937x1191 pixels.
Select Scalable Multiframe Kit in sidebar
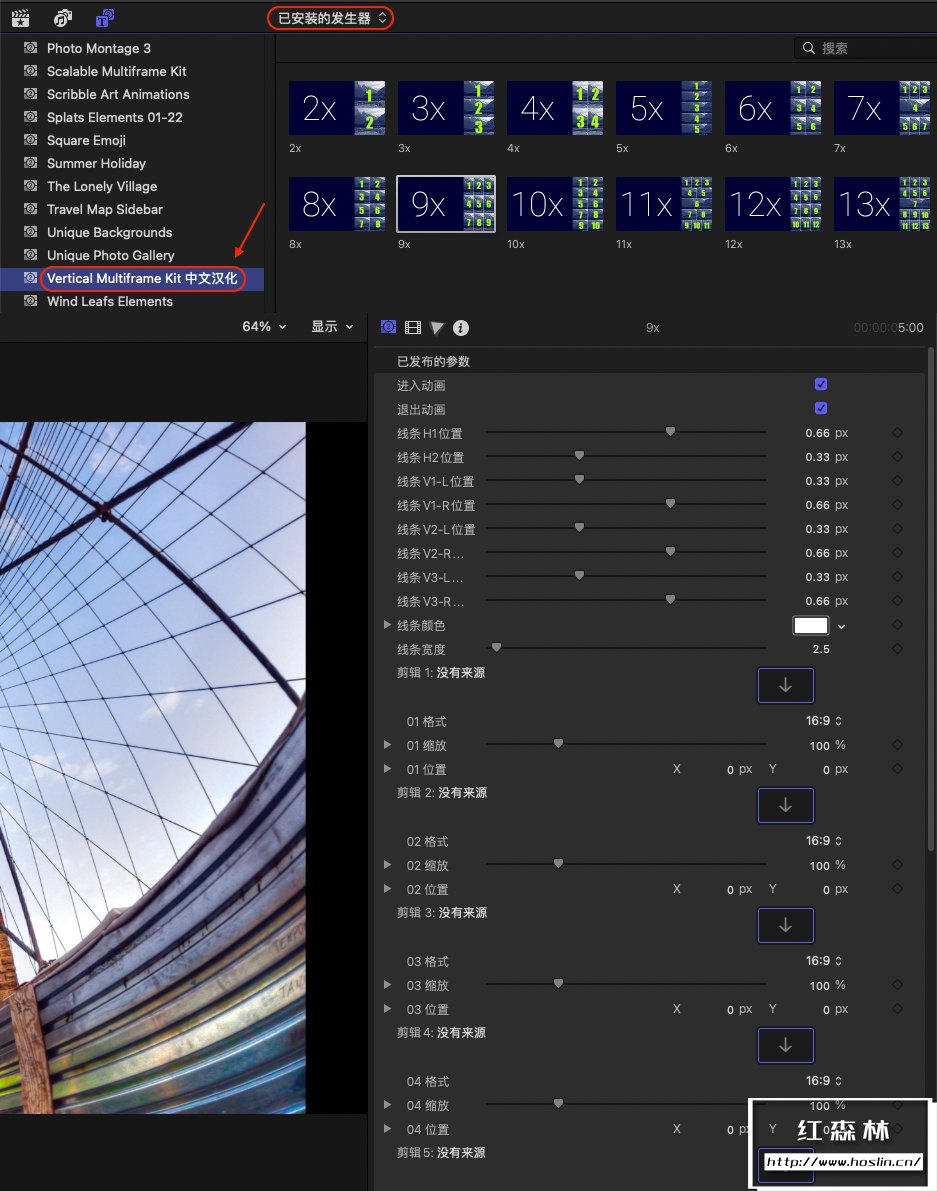pyautogui.click(x=116, y=71)
